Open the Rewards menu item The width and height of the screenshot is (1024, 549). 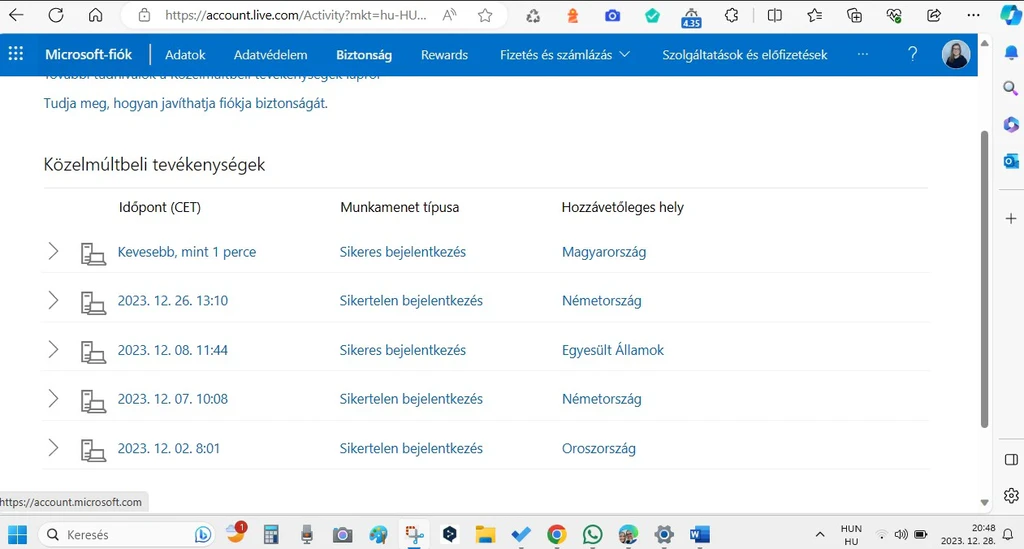pos(444,55)
